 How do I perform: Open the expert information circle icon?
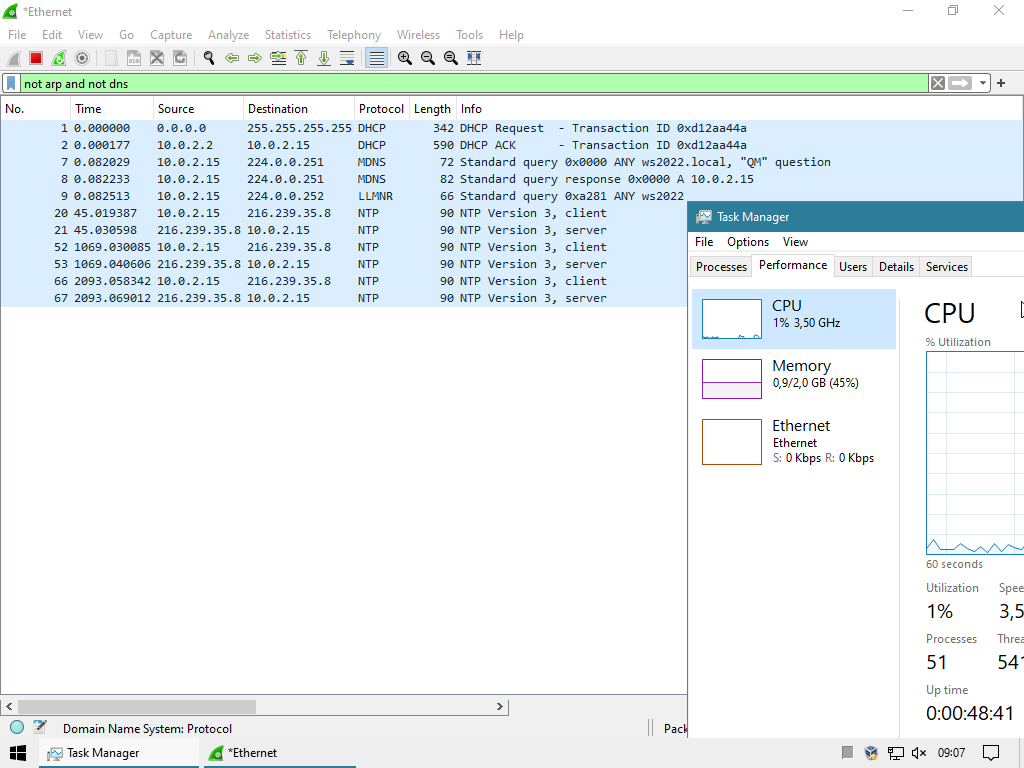[x=17, y=728]
